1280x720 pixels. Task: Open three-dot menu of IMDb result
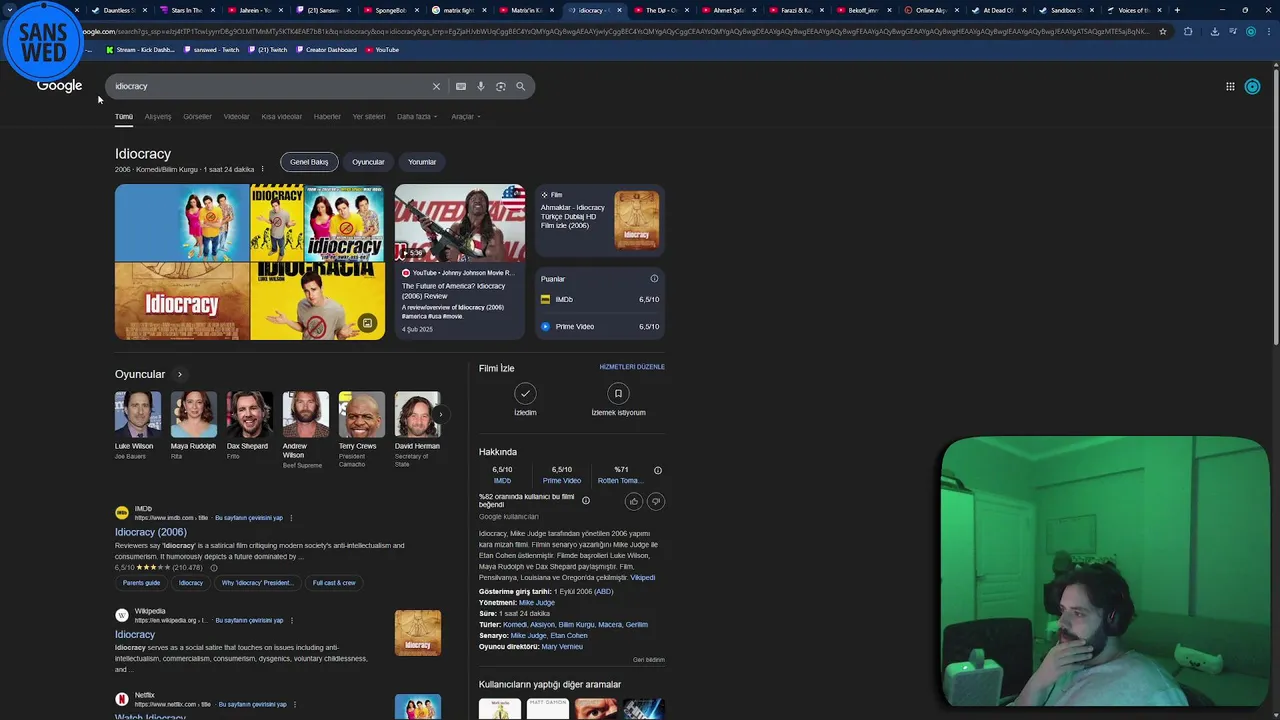pos(291,518)
